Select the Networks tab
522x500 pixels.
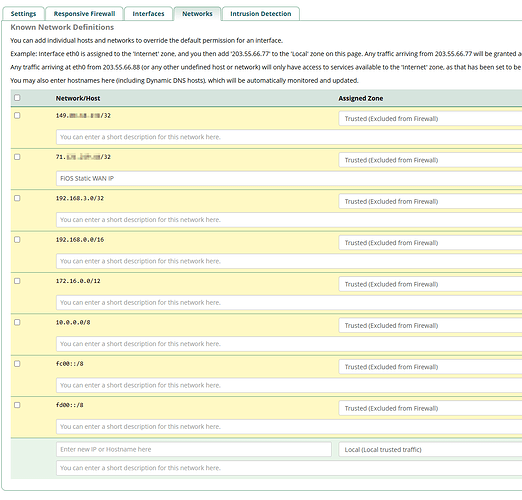coord(197,14)
